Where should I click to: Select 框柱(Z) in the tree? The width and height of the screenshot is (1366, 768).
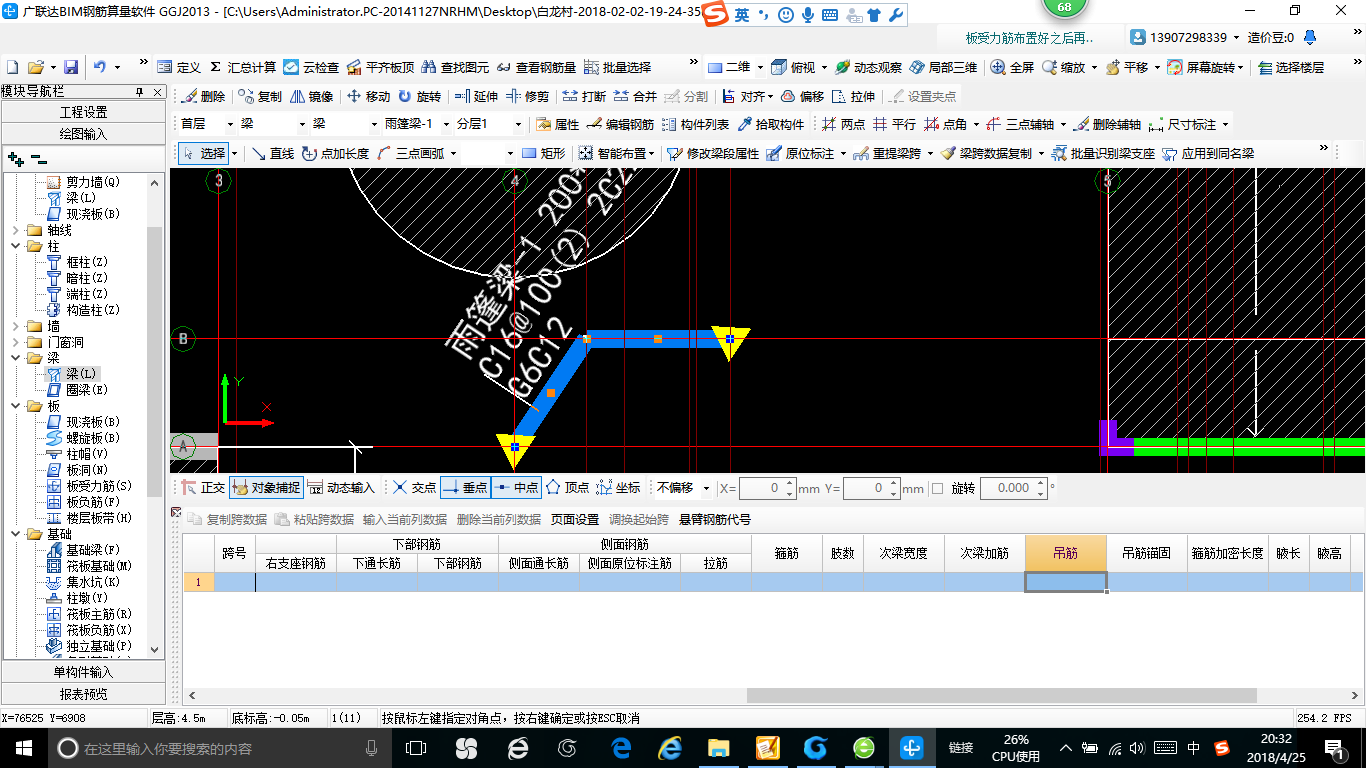(86, 262)
